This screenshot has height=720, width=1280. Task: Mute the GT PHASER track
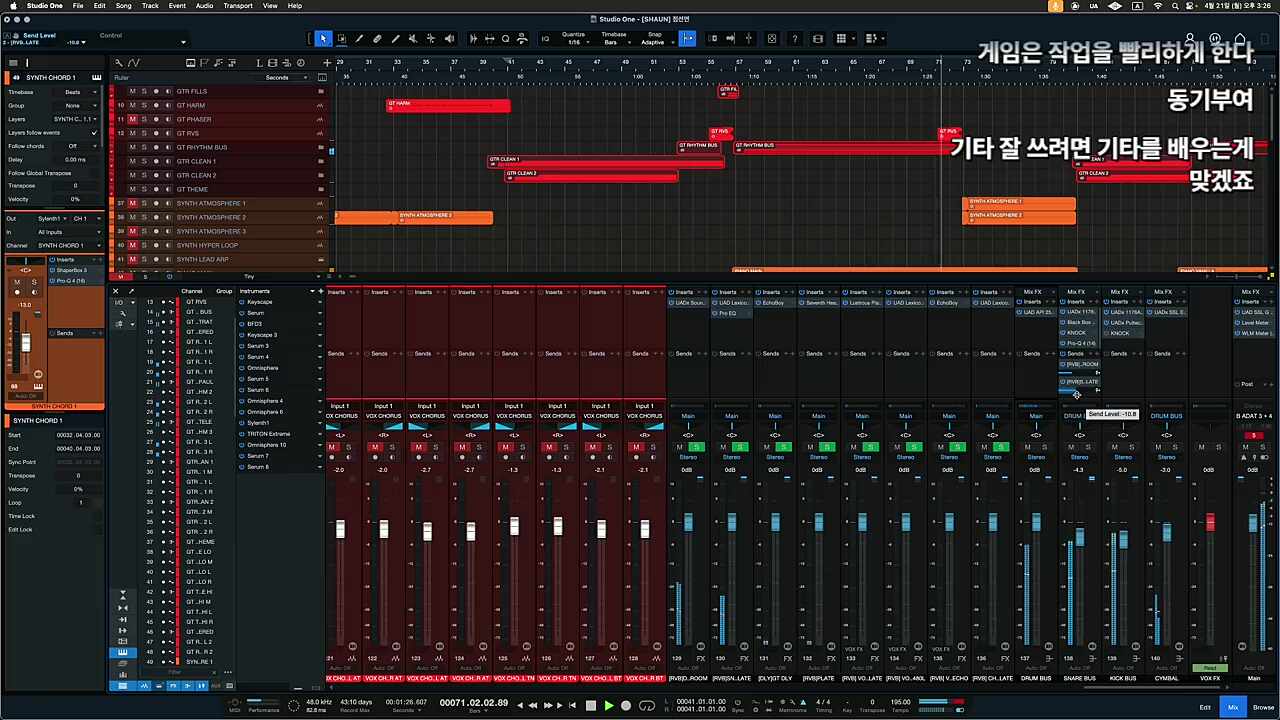[132, 119]
